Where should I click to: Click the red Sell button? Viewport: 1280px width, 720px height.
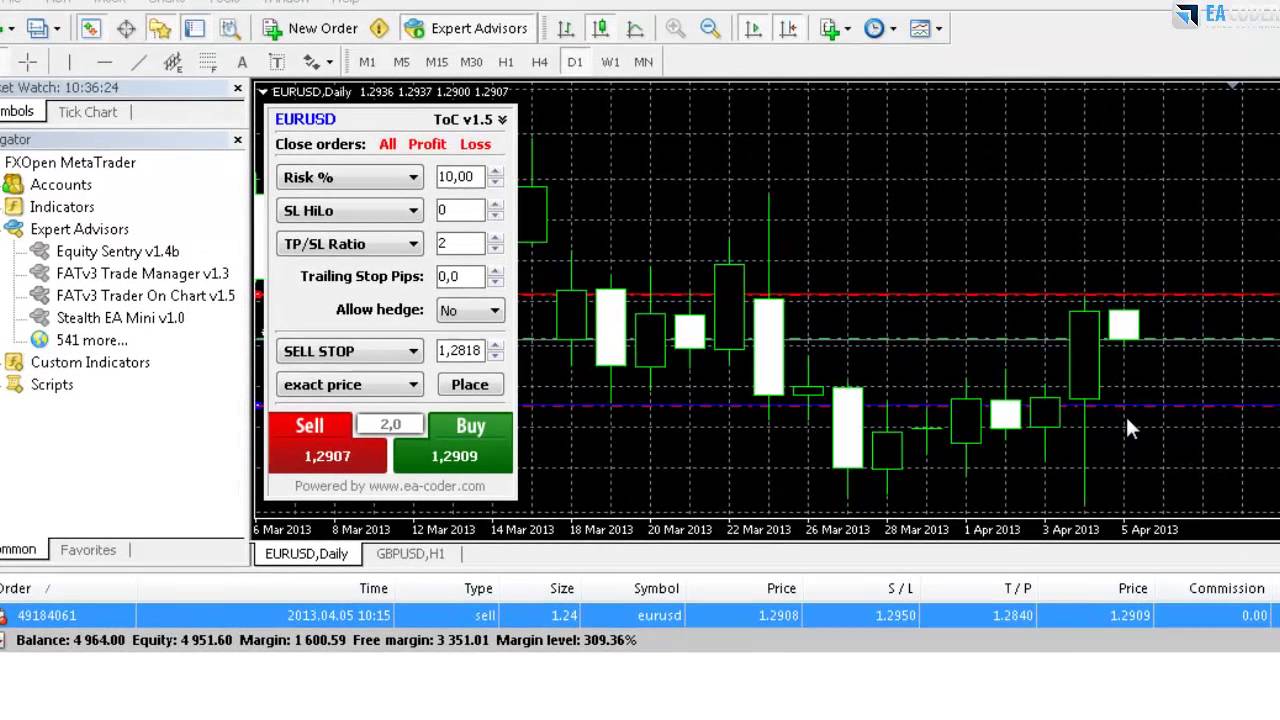[x=327, y=441]
